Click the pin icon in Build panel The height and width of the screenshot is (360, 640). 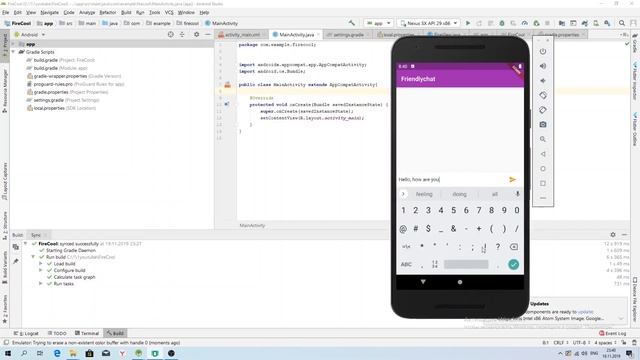tap(16, 261)
